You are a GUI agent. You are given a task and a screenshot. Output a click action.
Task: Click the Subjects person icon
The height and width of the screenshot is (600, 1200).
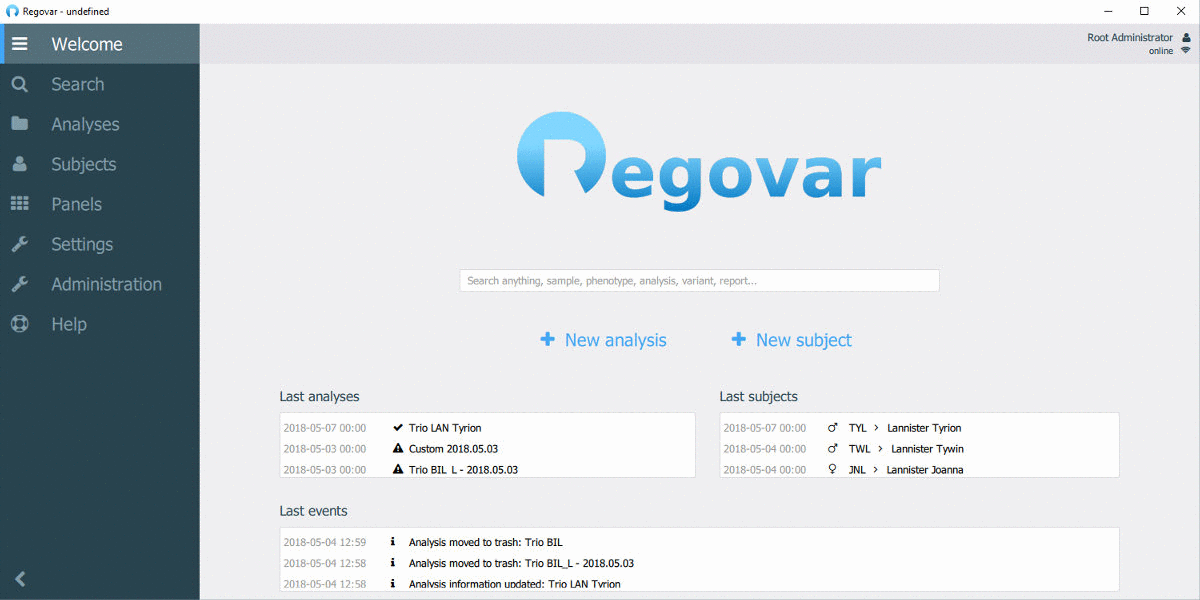tap(20, 164)
